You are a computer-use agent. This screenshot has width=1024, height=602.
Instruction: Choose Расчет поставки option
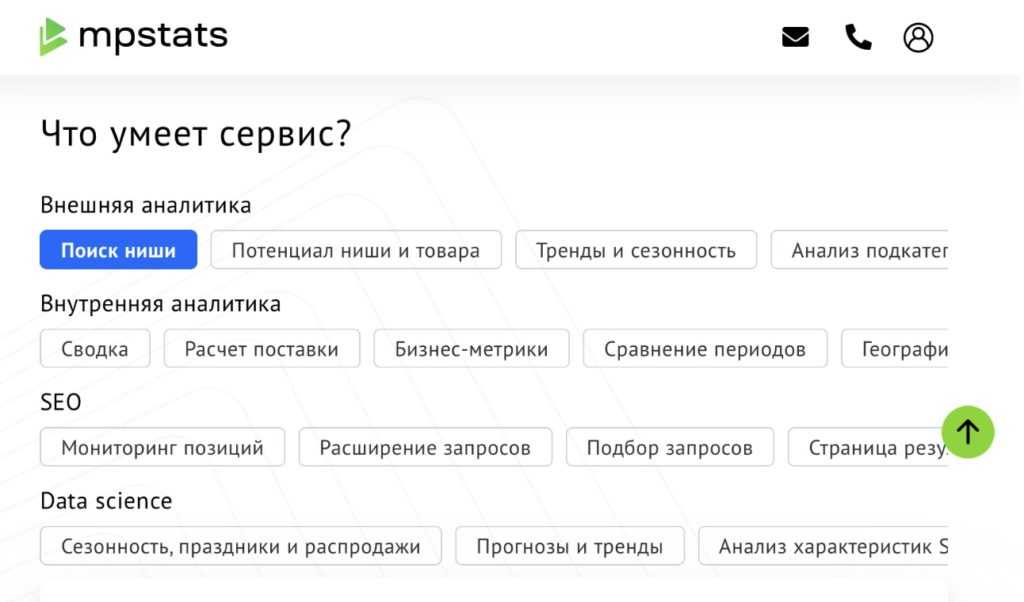262,349
